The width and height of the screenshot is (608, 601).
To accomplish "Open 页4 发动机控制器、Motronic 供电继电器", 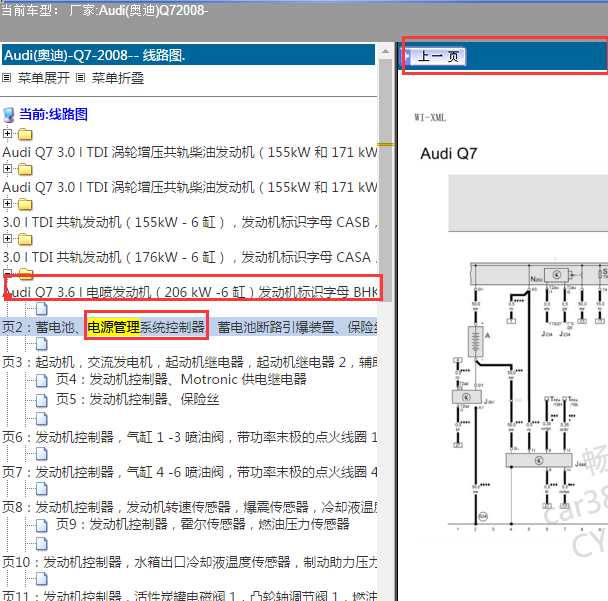I will [181, 379].
